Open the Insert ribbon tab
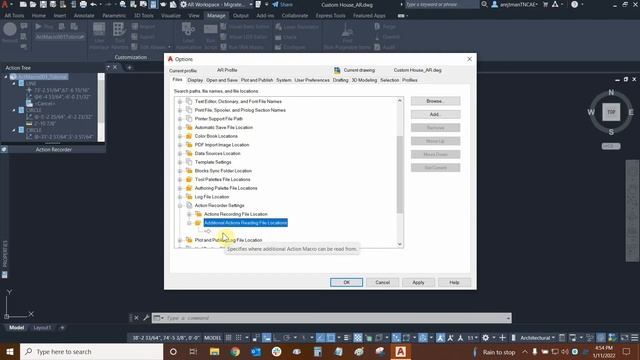Viewport: 640px width, 360px height. 60,16
